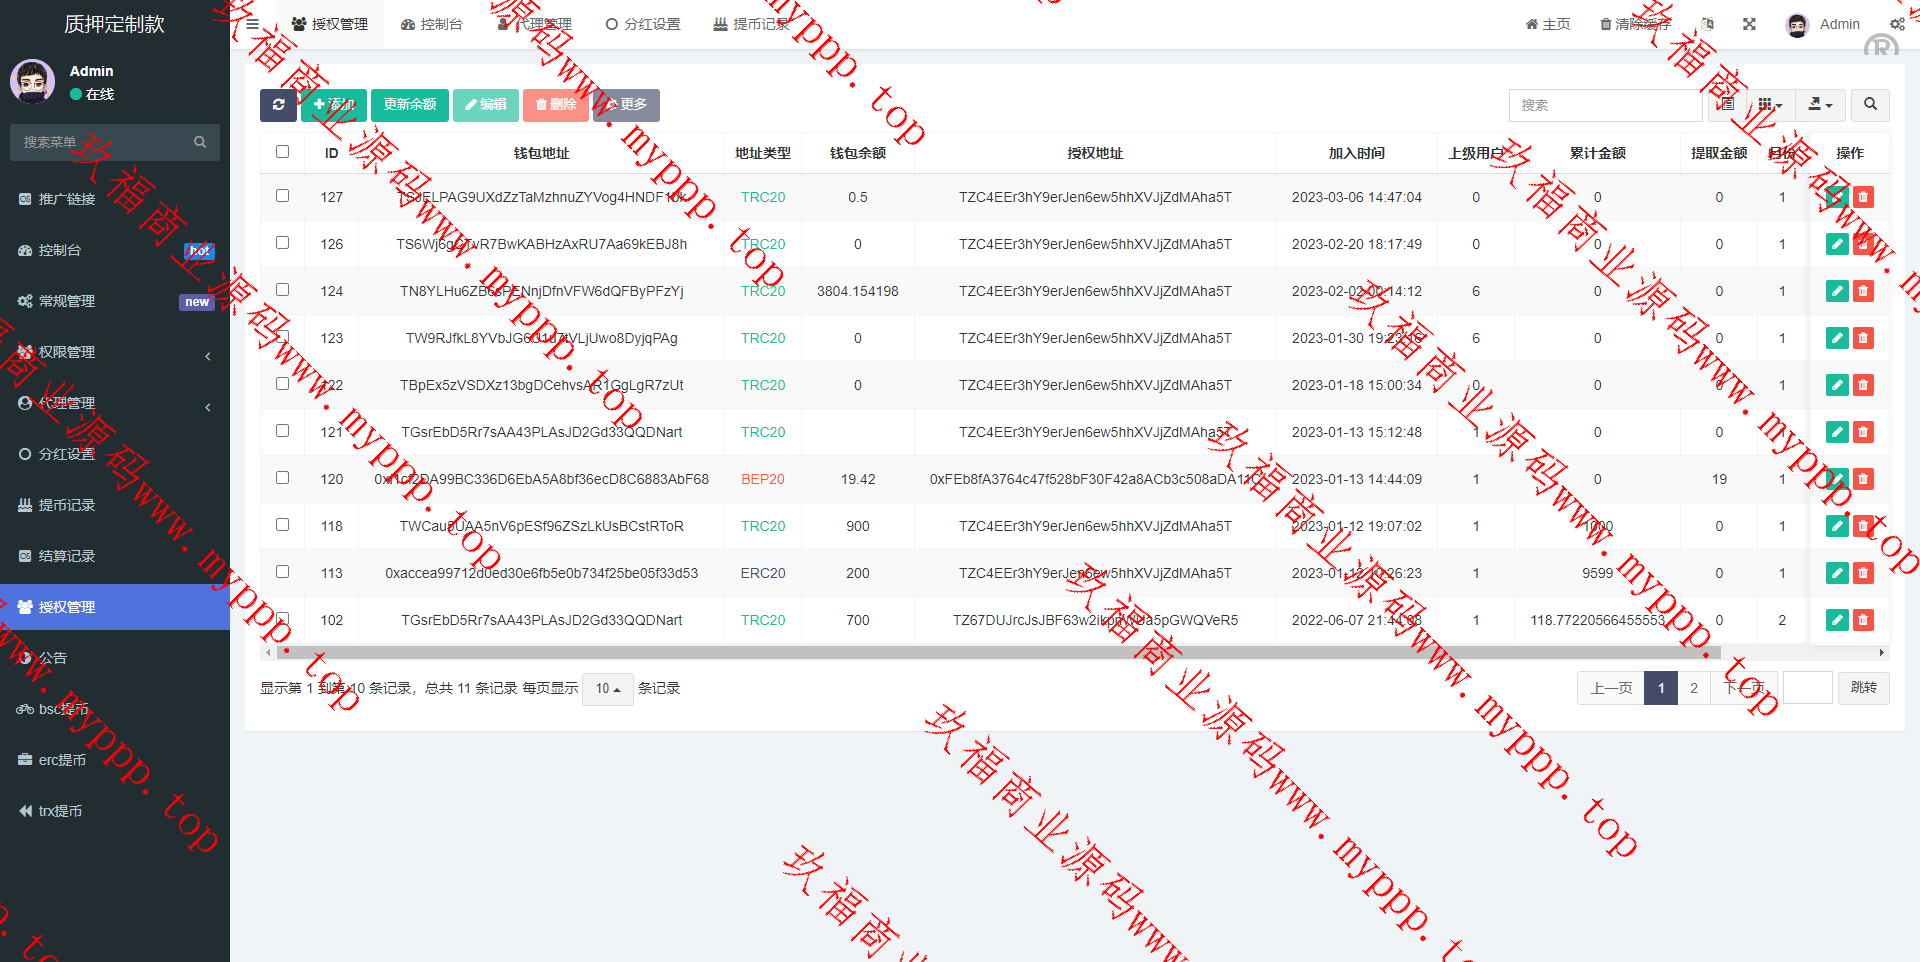Go to page 2 of the table
This screenshot has height=962, width=1920.
point(1694,688)
